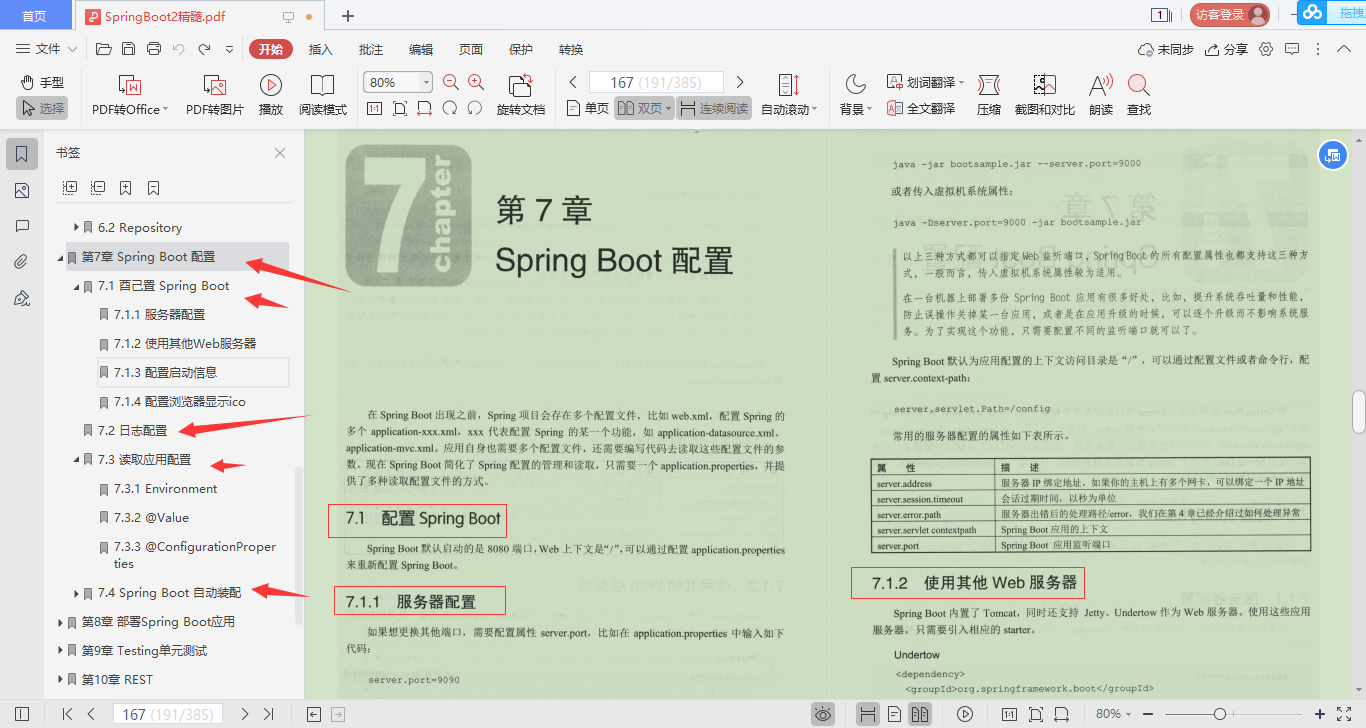Open bookmark 7.2 日志配置
Viewport: 1366px width, 728px height.
(x=132, y=431)
